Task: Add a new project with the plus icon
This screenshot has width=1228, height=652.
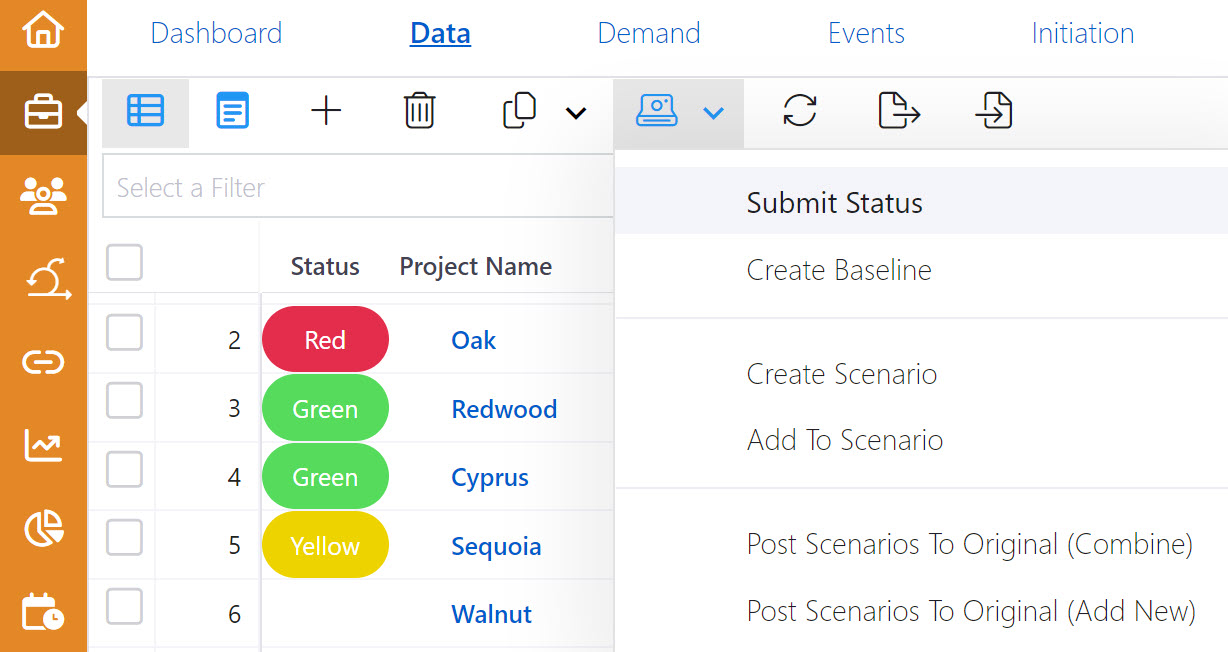Action: pyautogui.click(x=325, y=111)
